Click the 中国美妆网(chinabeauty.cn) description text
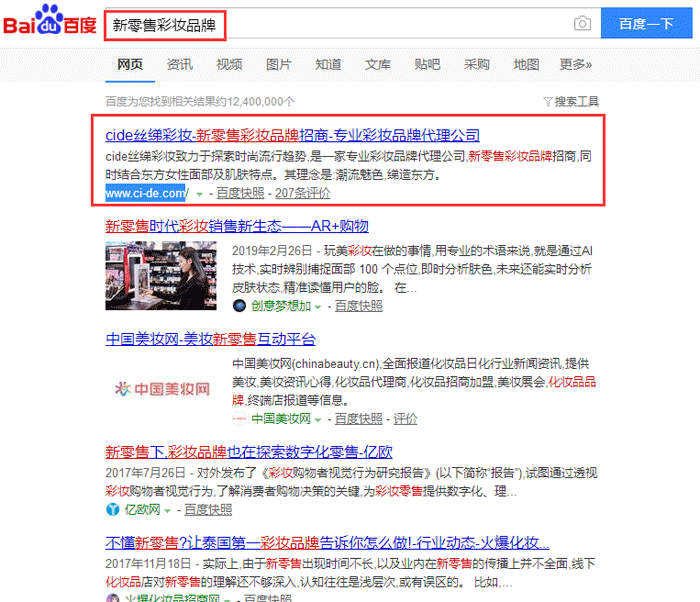The width and height of the screenshot is (700, 602). [414, 382]
